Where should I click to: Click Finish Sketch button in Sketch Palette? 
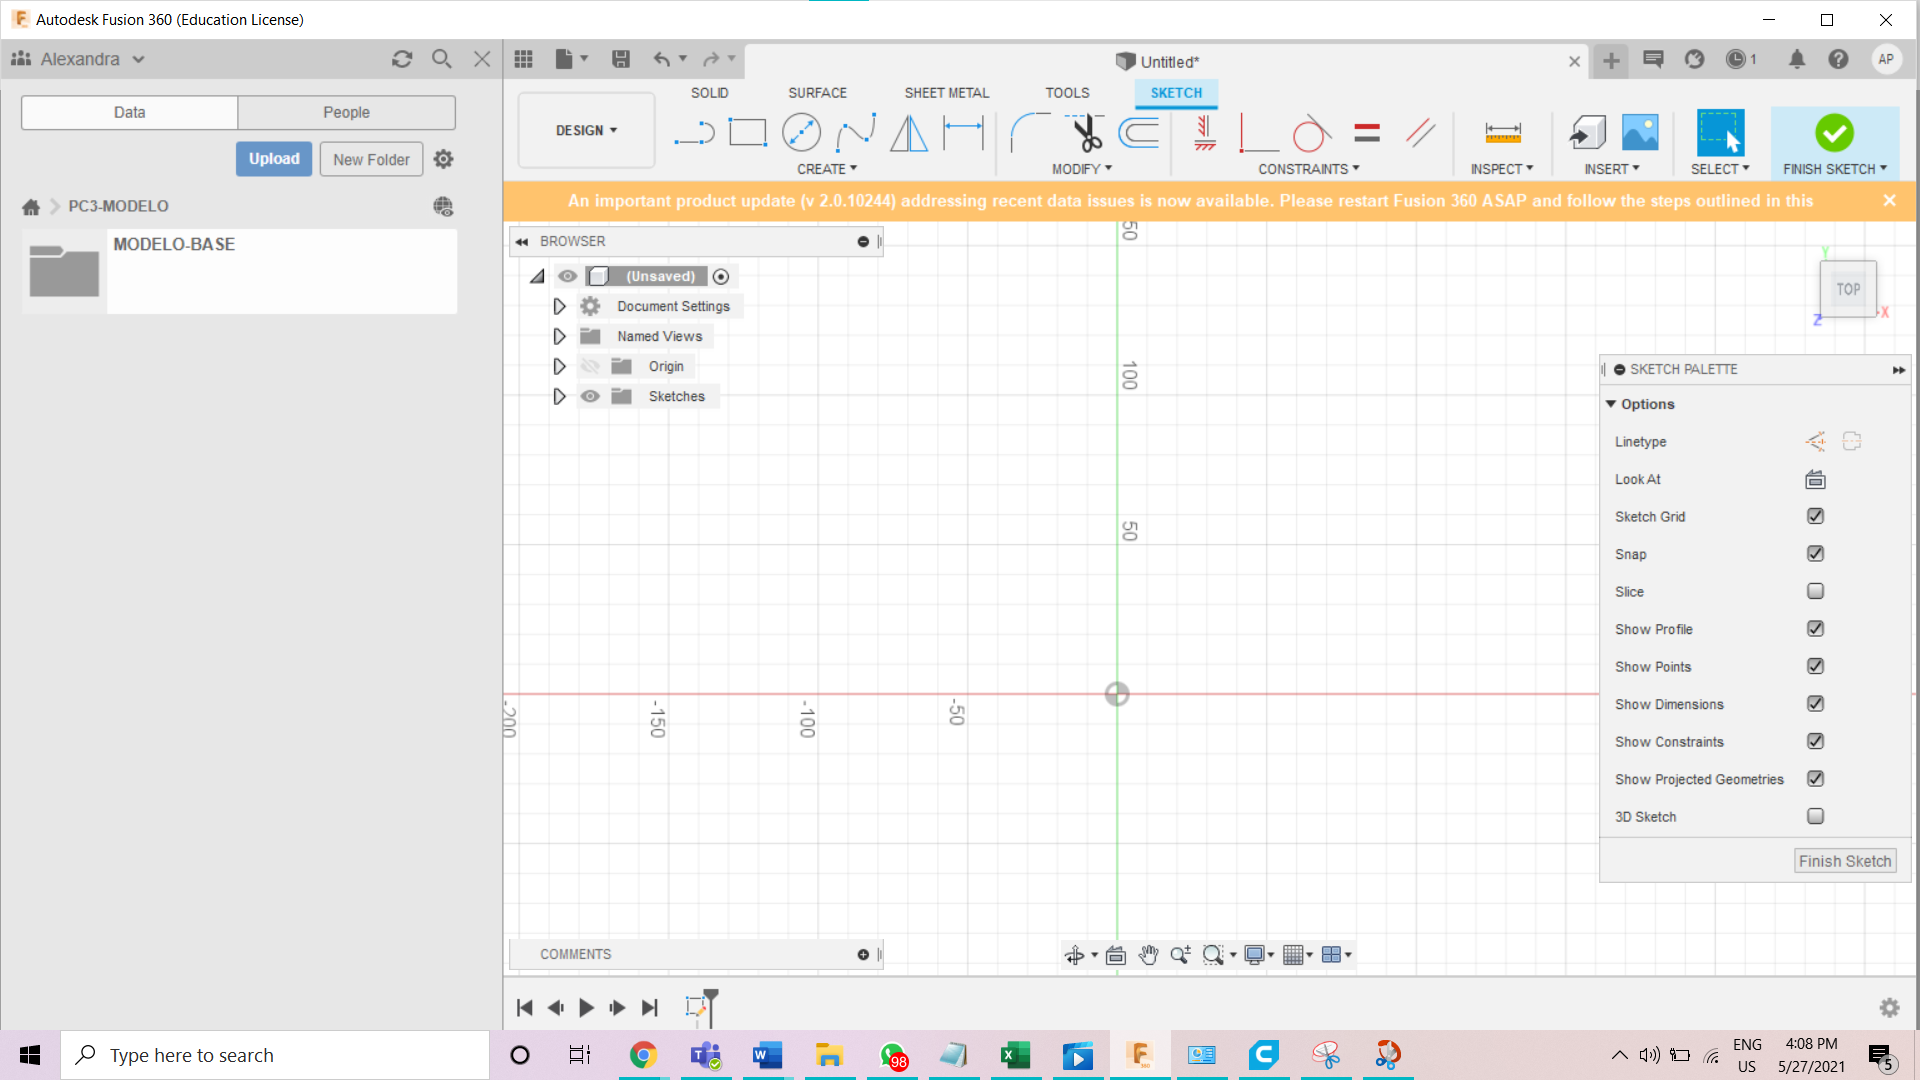(x=1844, y=861)
